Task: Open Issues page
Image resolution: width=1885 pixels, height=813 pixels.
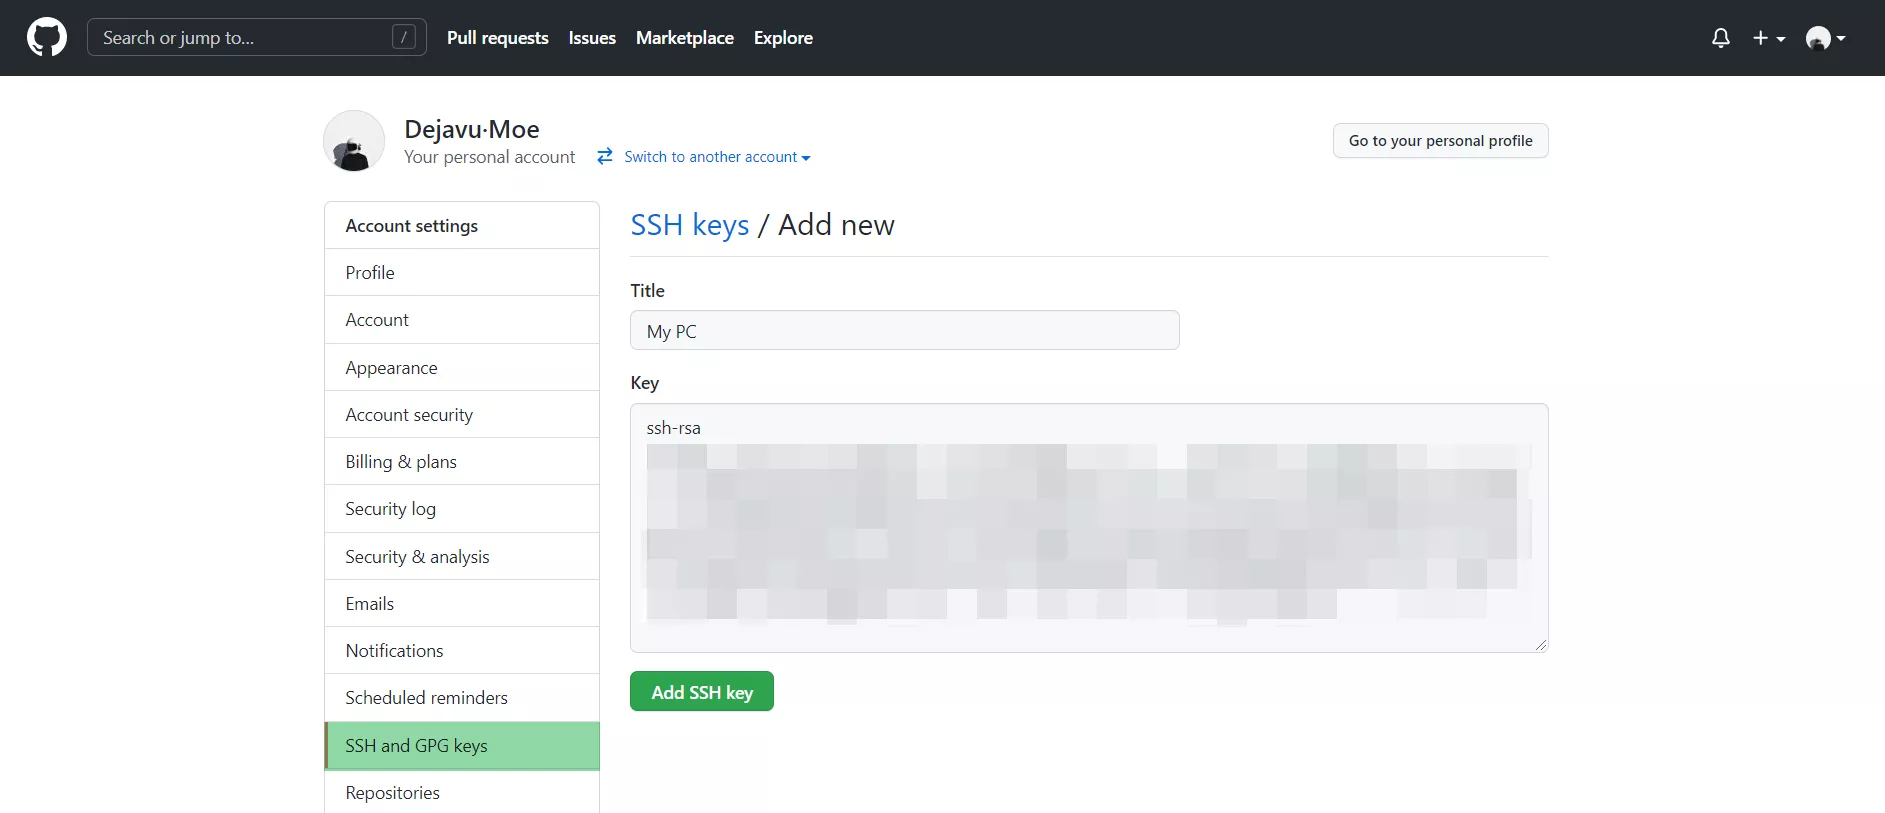Action: click(592, 38)
